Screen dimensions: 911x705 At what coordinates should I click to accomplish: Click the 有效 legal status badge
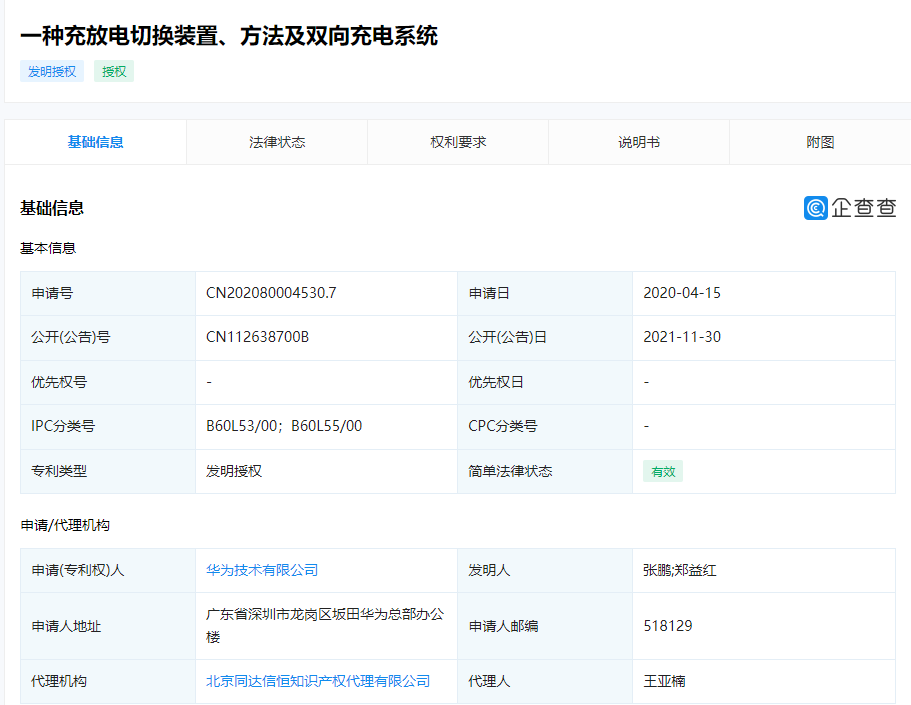[663, 472]
